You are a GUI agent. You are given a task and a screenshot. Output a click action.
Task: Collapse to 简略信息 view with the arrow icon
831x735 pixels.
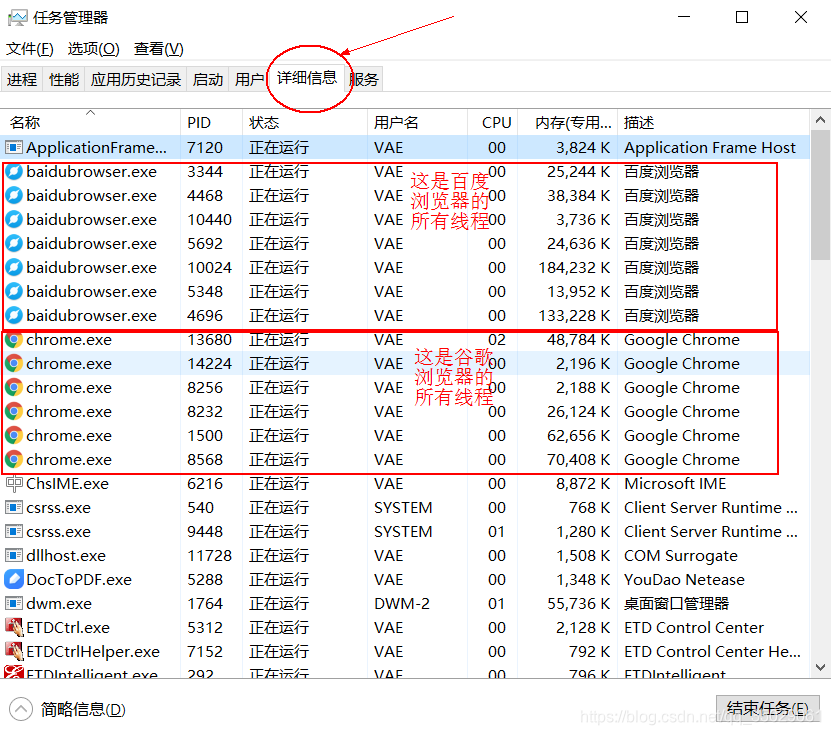click(x=21, y=709)
